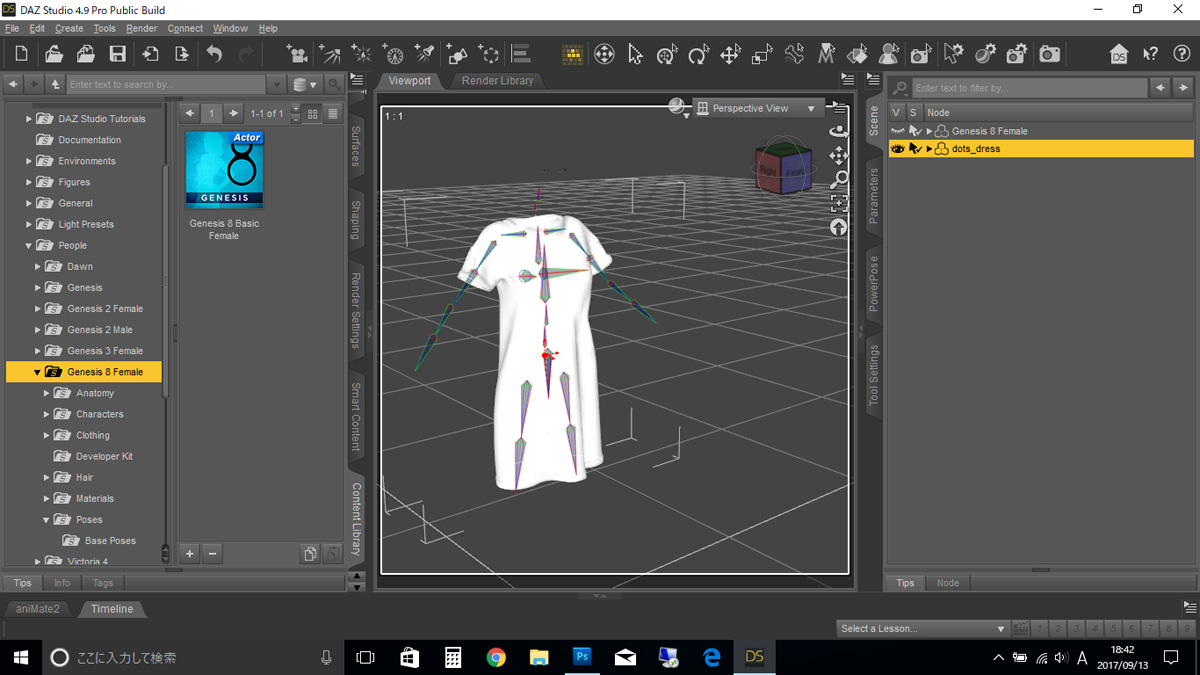1200x675 pixels.
Task: Click the content library search field
Action: tap(166, 85)
